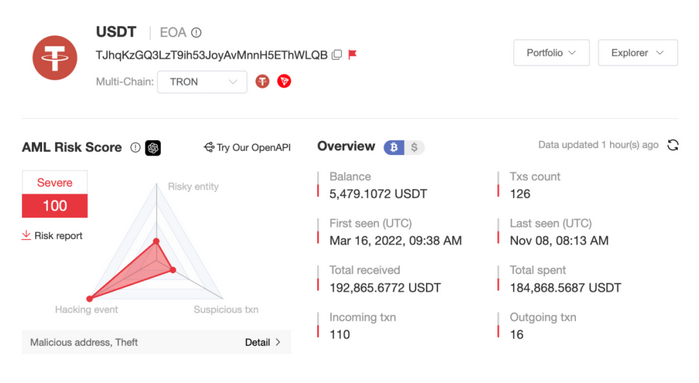
Task: Click the Severe 100 risk score badge
Action: coord(55,194)
